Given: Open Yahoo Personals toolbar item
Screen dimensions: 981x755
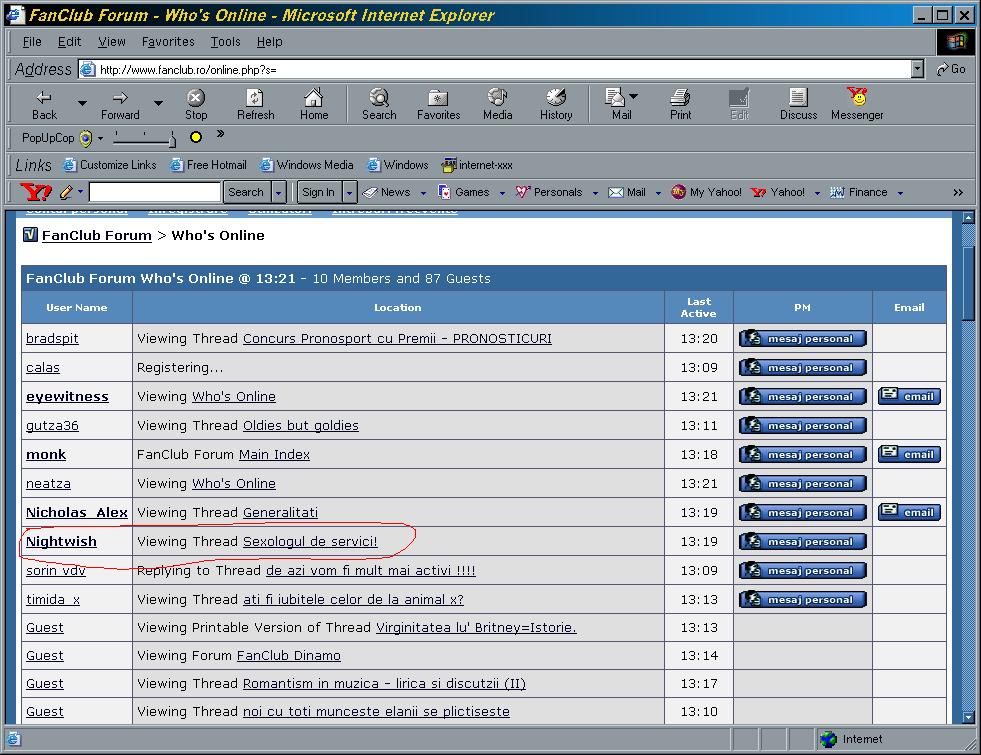Looking at the screenshot, I should coord(549,192).
